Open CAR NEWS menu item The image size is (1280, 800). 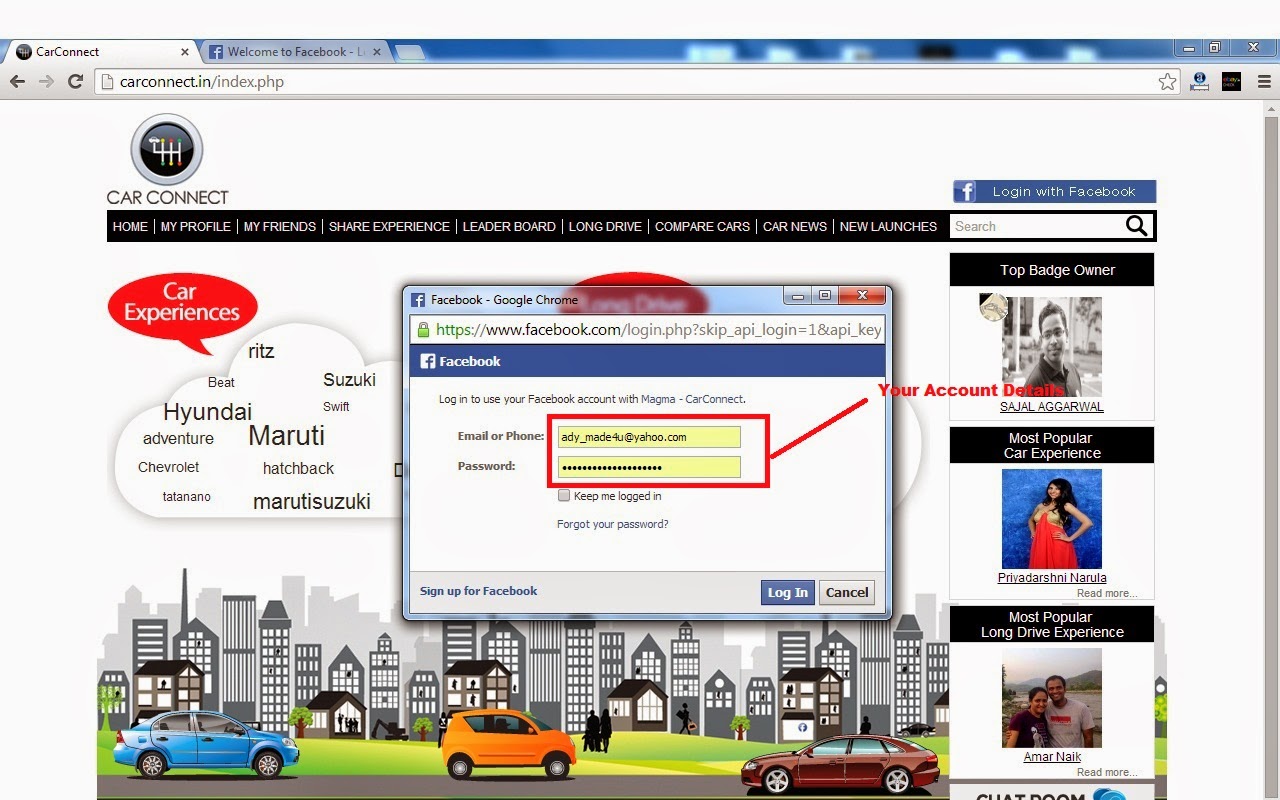(x=795, y=227)
